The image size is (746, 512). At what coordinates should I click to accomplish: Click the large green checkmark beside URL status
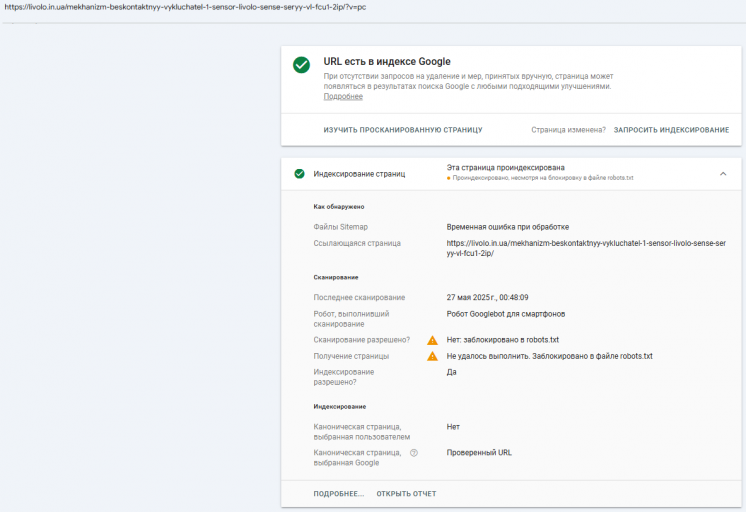(301, 65)
